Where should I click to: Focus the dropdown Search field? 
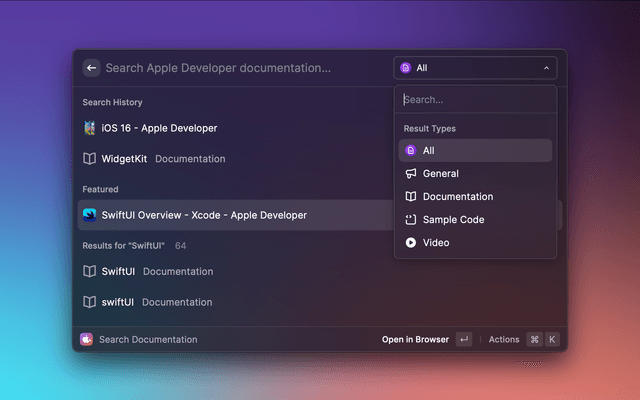click(x=475, y=100)
